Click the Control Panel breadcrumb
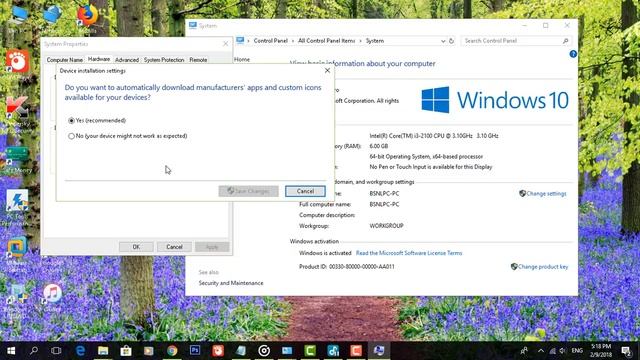The image size is (640, 360). [x=271, y=41]
